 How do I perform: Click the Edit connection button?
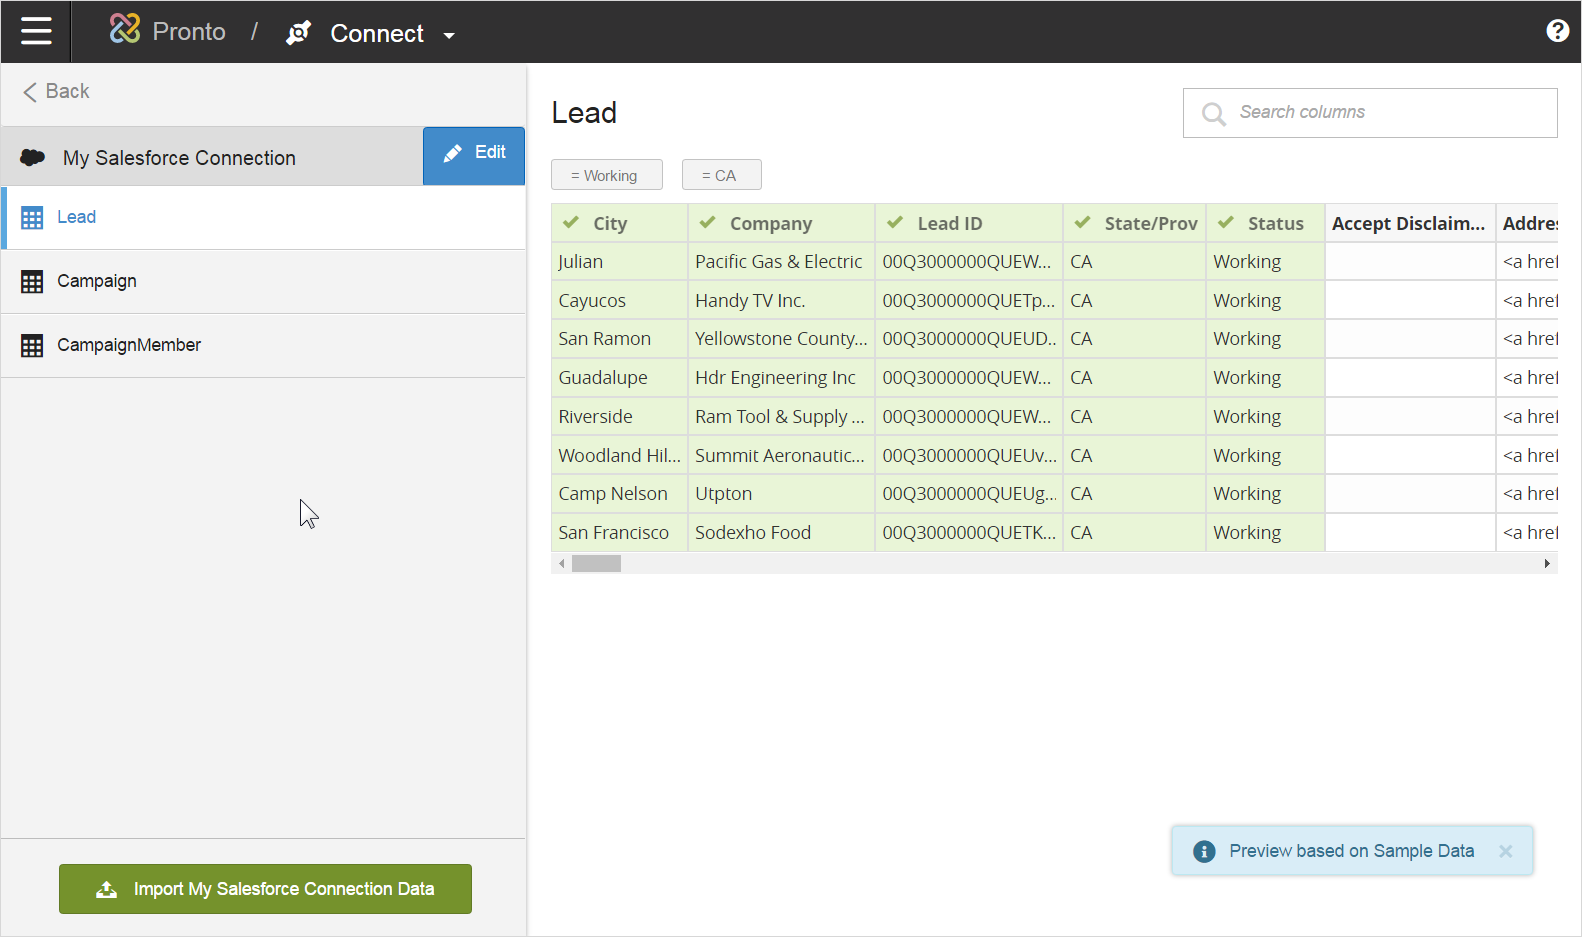tap(474, 155)
